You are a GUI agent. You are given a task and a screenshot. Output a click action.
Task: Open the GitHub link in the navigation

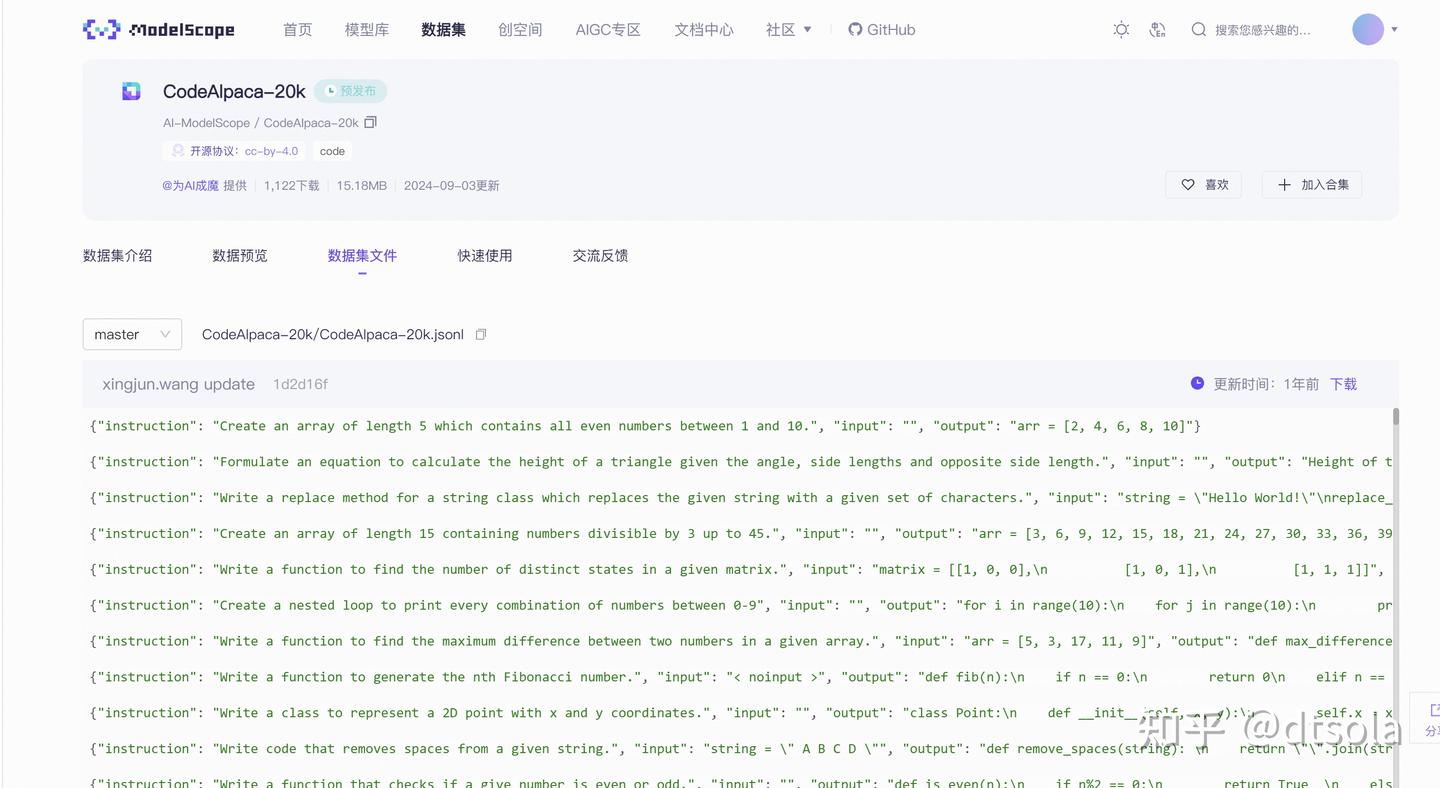pyautogui.click(x=881, y=30)
